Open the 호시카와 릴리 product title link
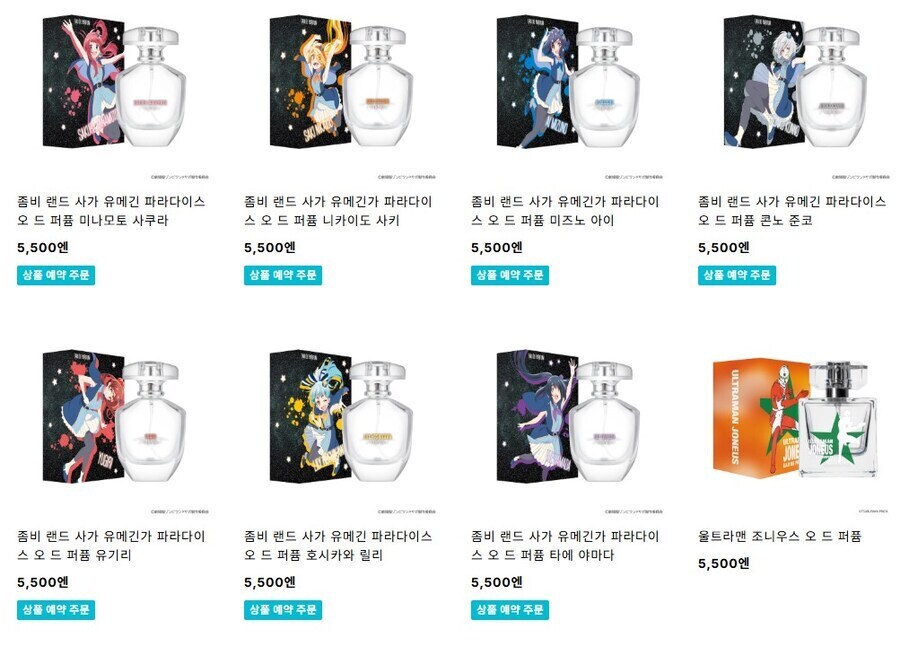Viewport: 900px width, 655px height. pos(338,545)
